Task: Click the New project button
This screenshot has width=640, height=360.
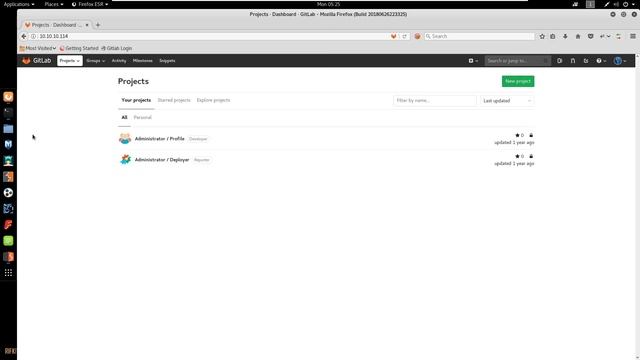Action: pos(518,81)
